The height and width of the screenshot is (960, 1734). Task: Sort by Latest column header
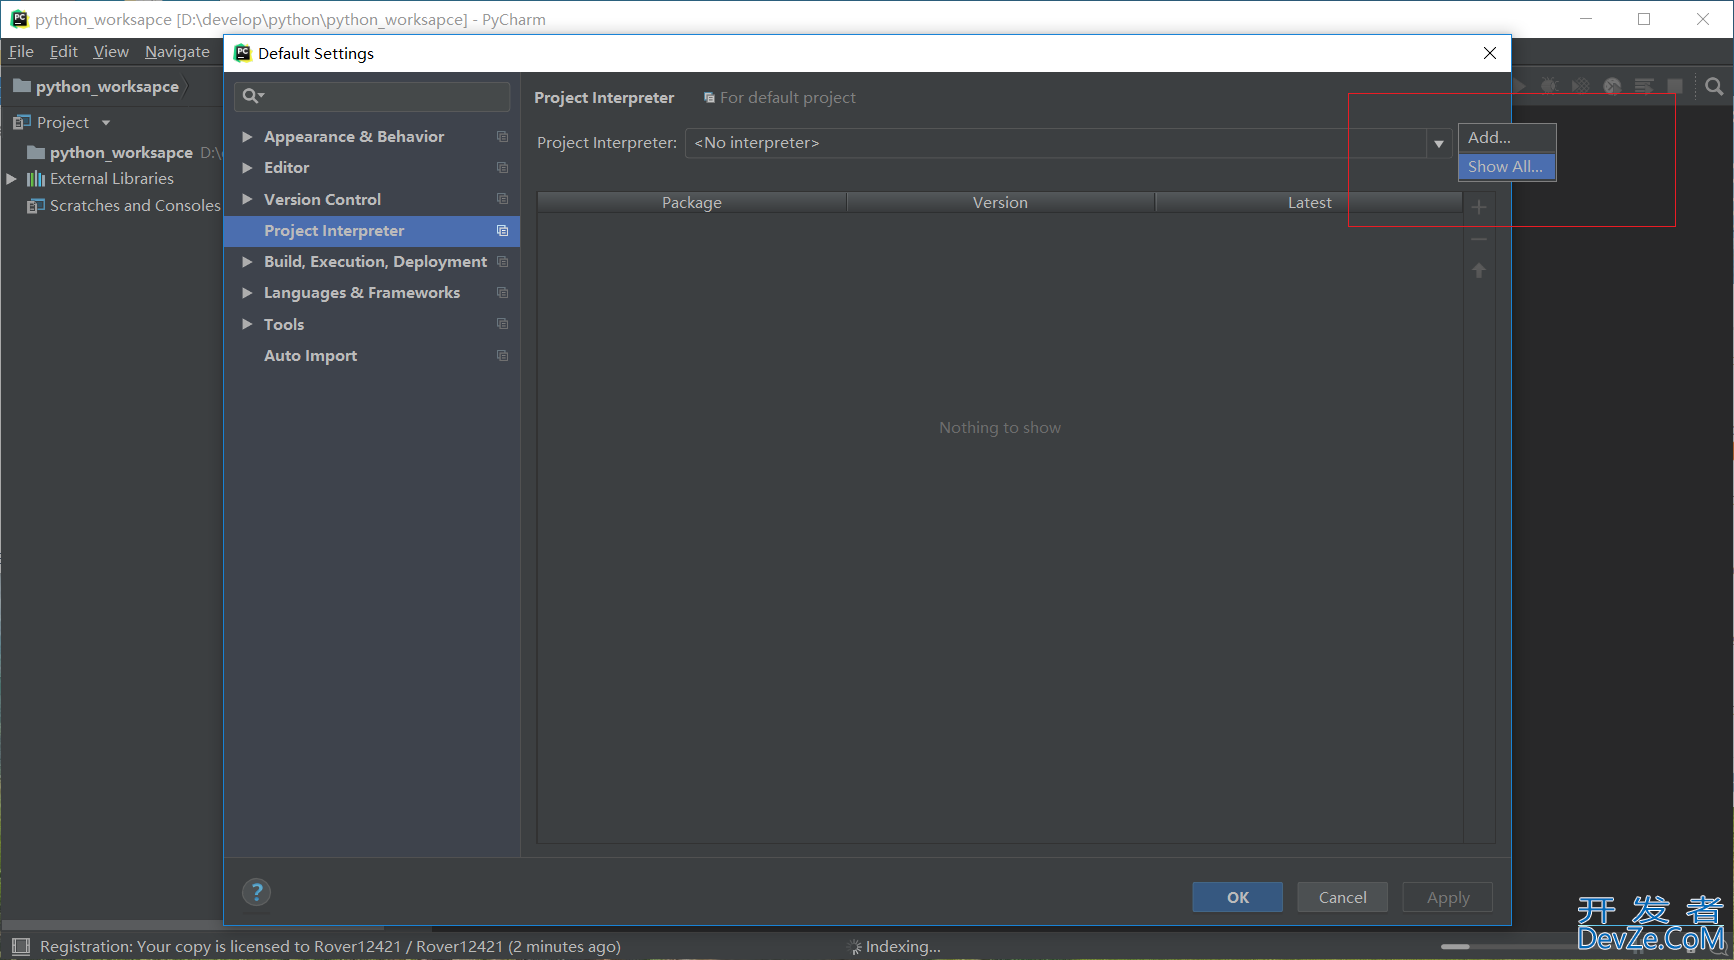(x=1309, y=202)
